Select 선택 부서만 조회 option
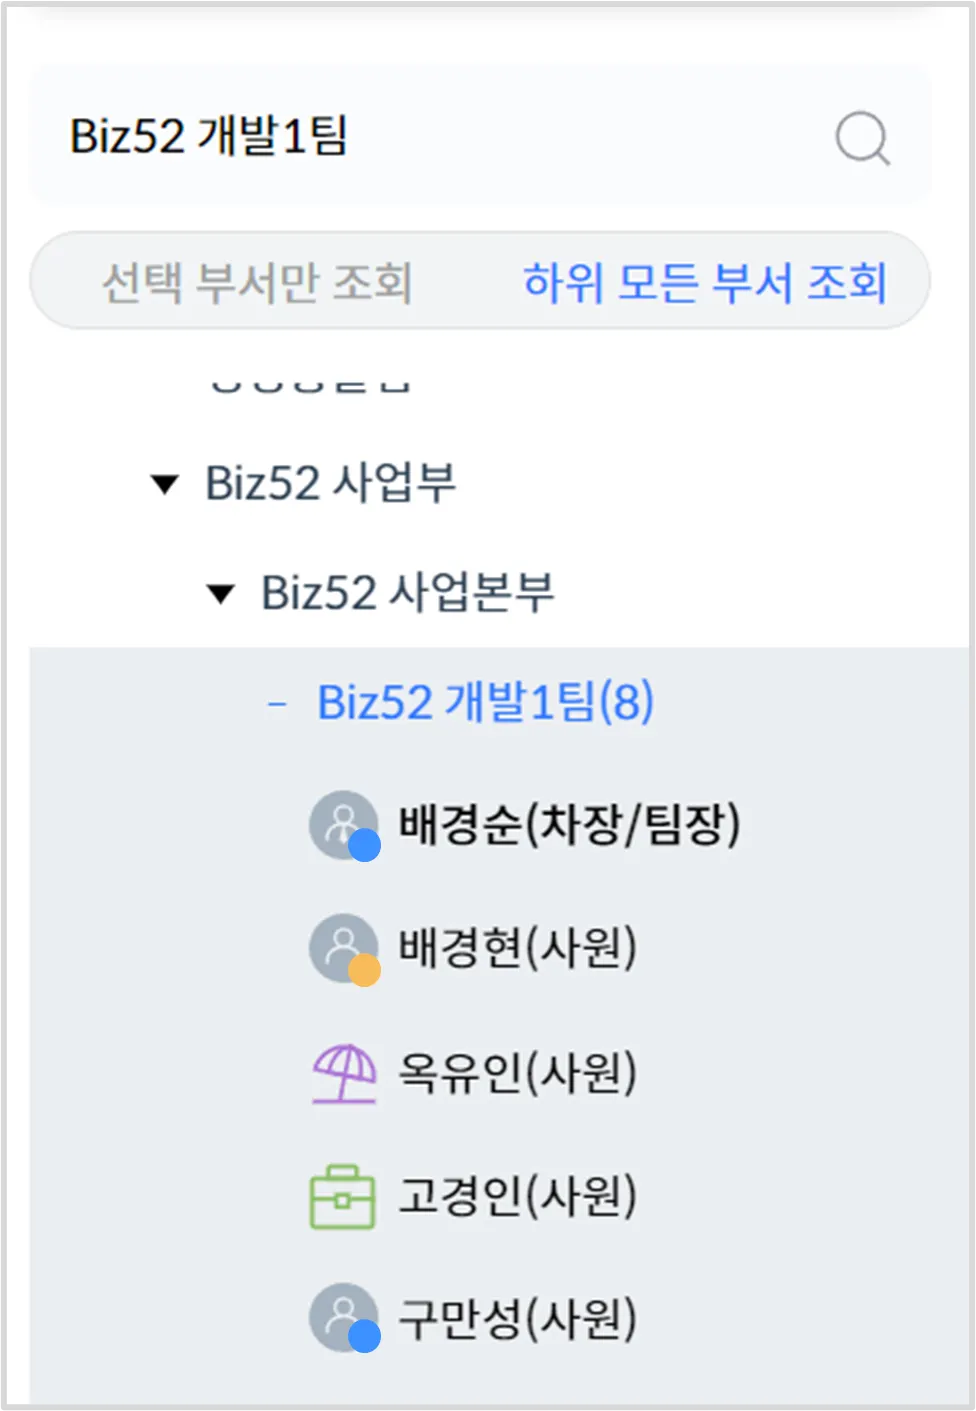Image resolution: width=976 pixels, height=1411 pixels. click(x=257, y=282)
